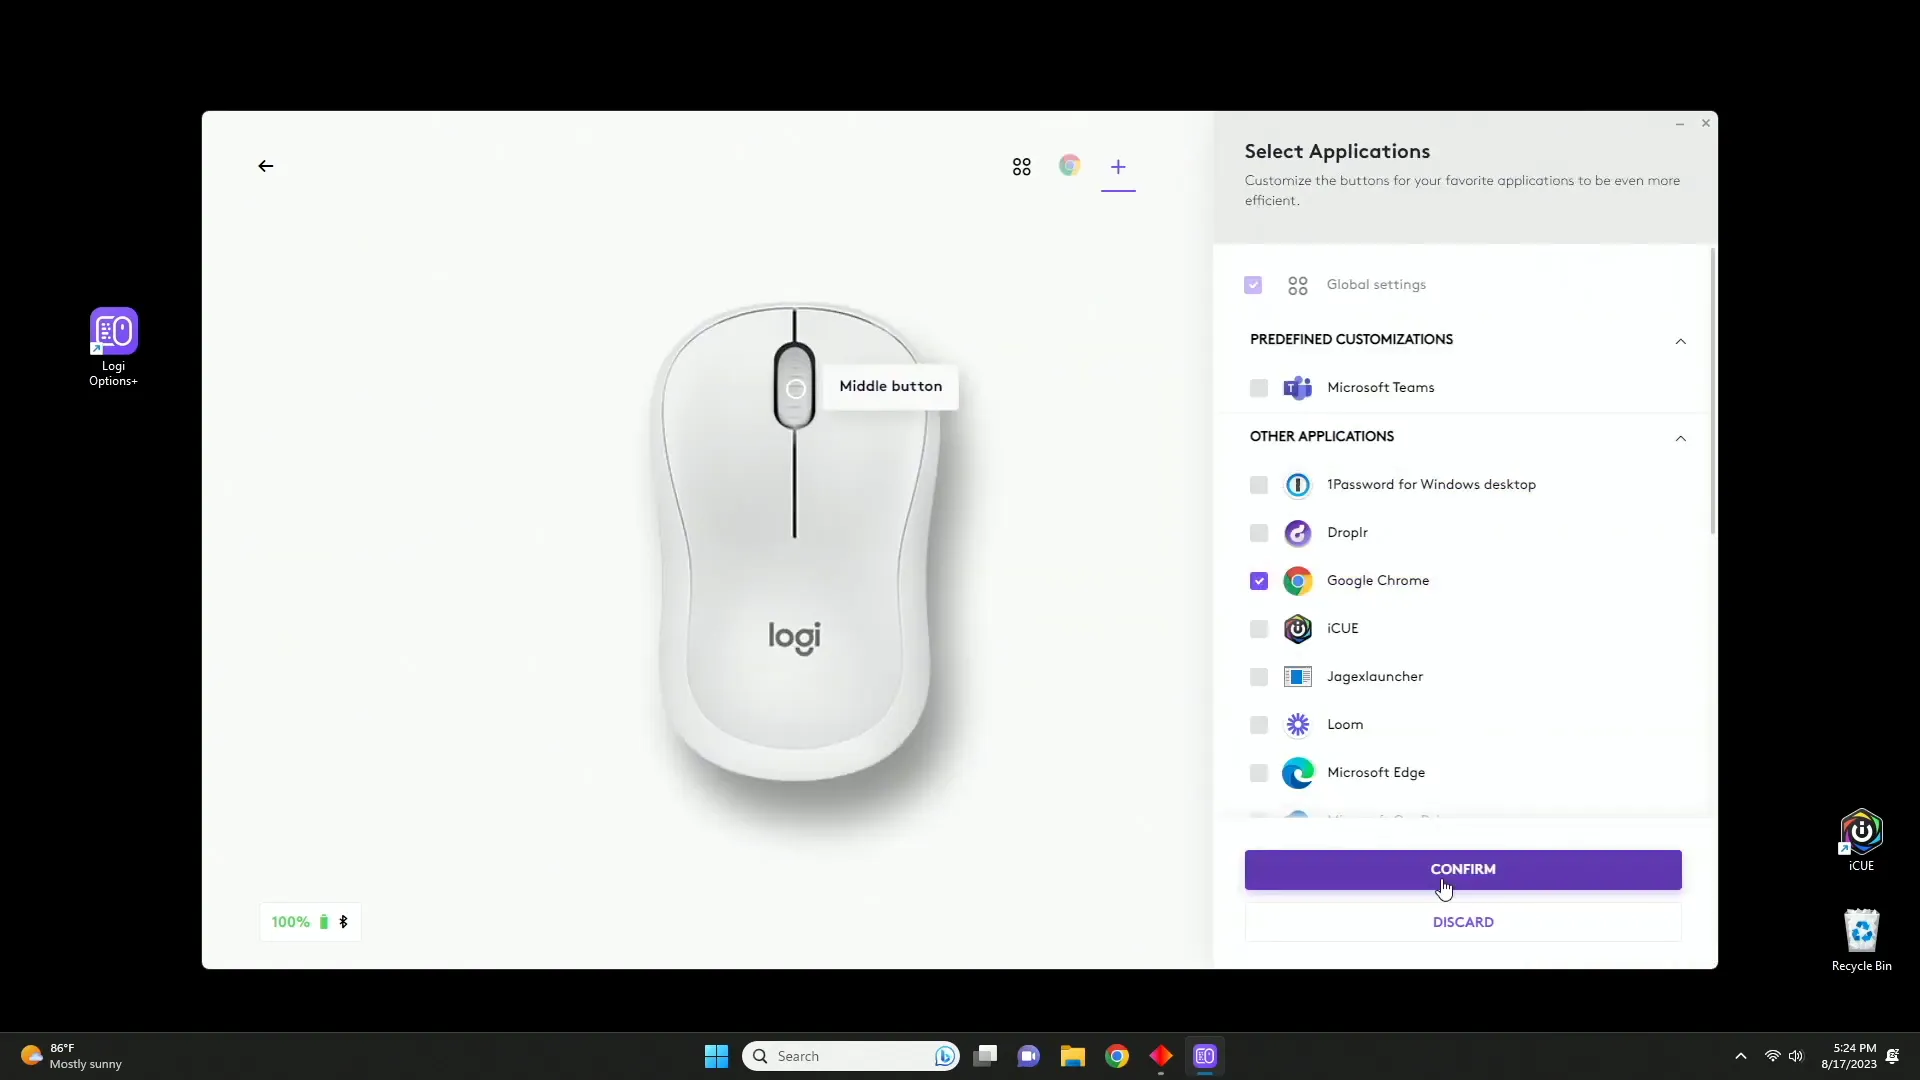Screen dimensions: 1920x1080
Task: Check the 1Password for Windows desktop checkbox
Action: pyautogui.click(x=1259, y=485)
